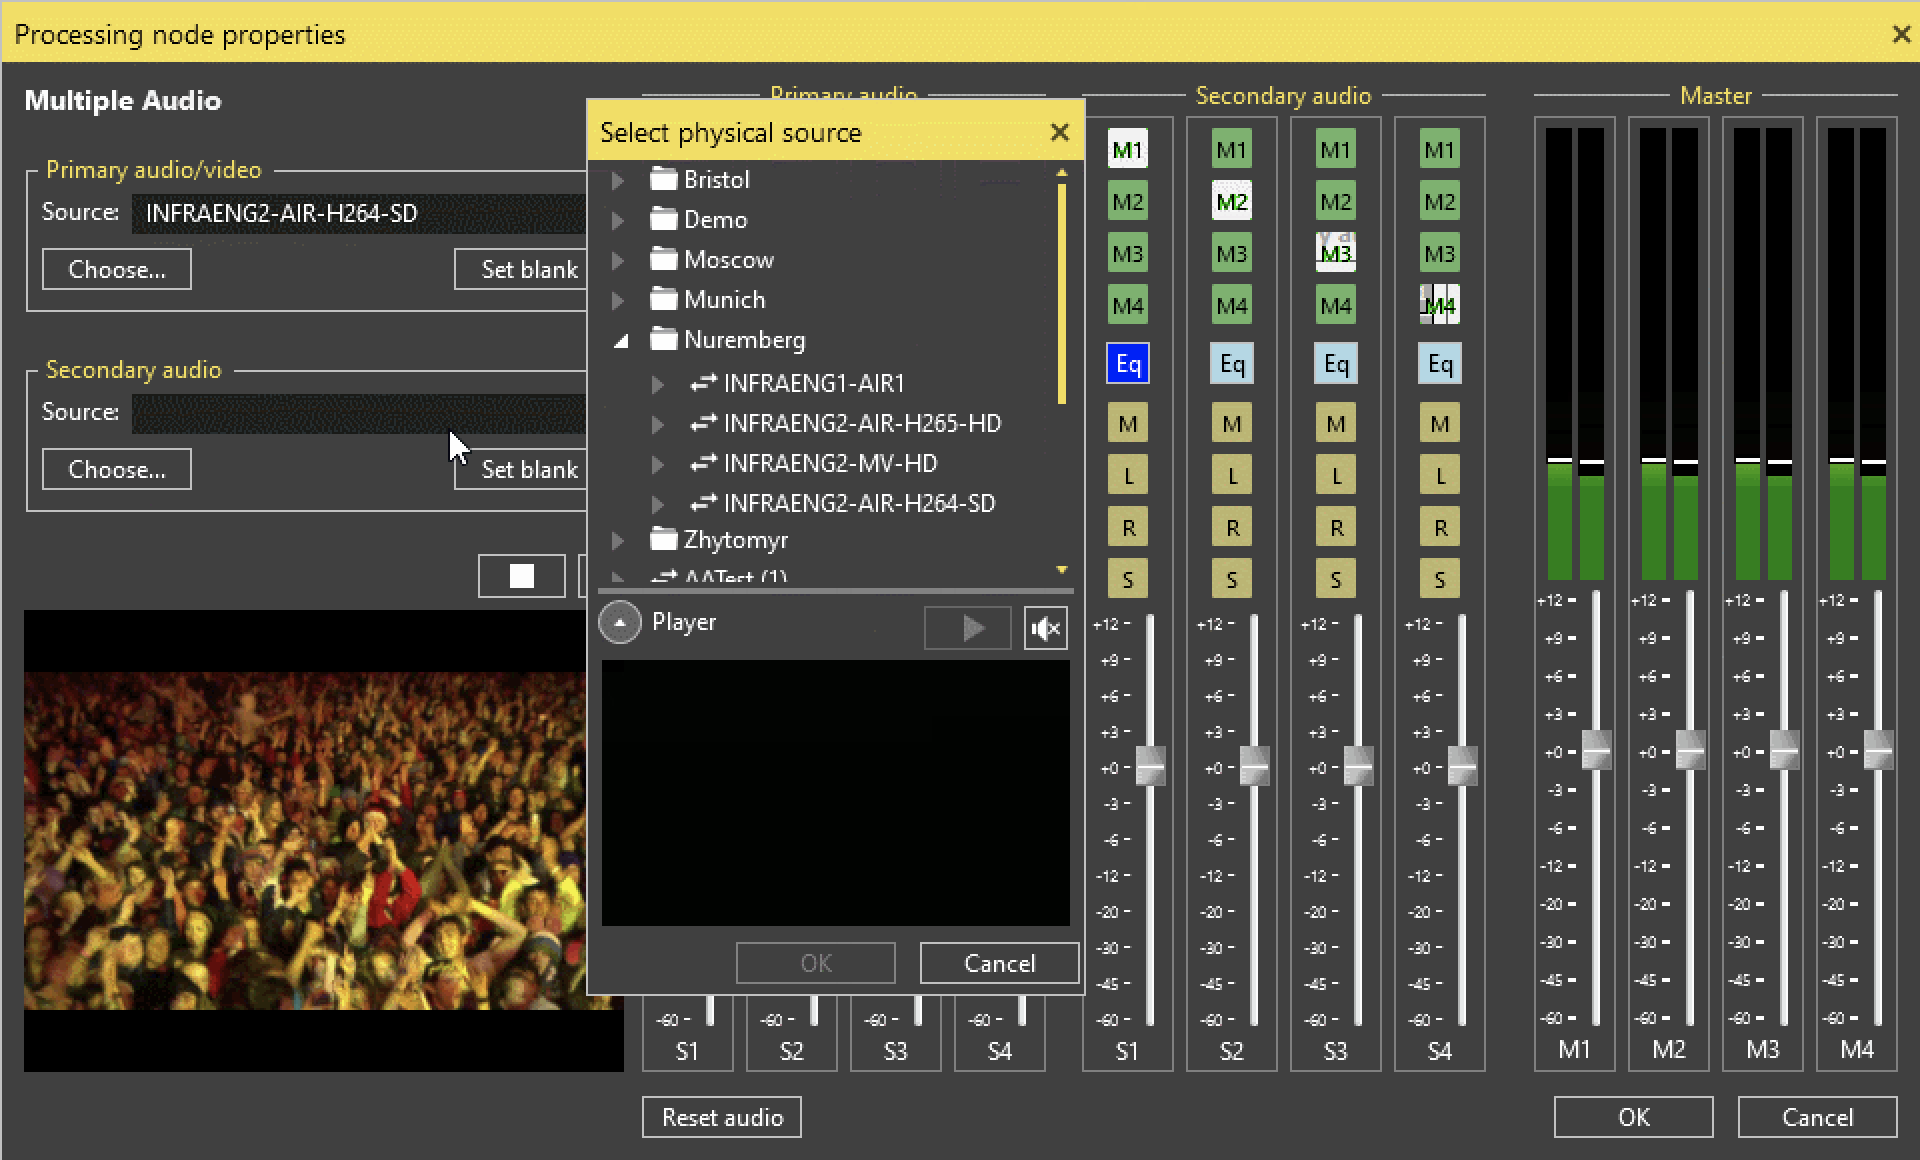This screenshot has width=1920, height=1160.
Task: Set secondary audio source blank
Action: click(x=521, y=469)
